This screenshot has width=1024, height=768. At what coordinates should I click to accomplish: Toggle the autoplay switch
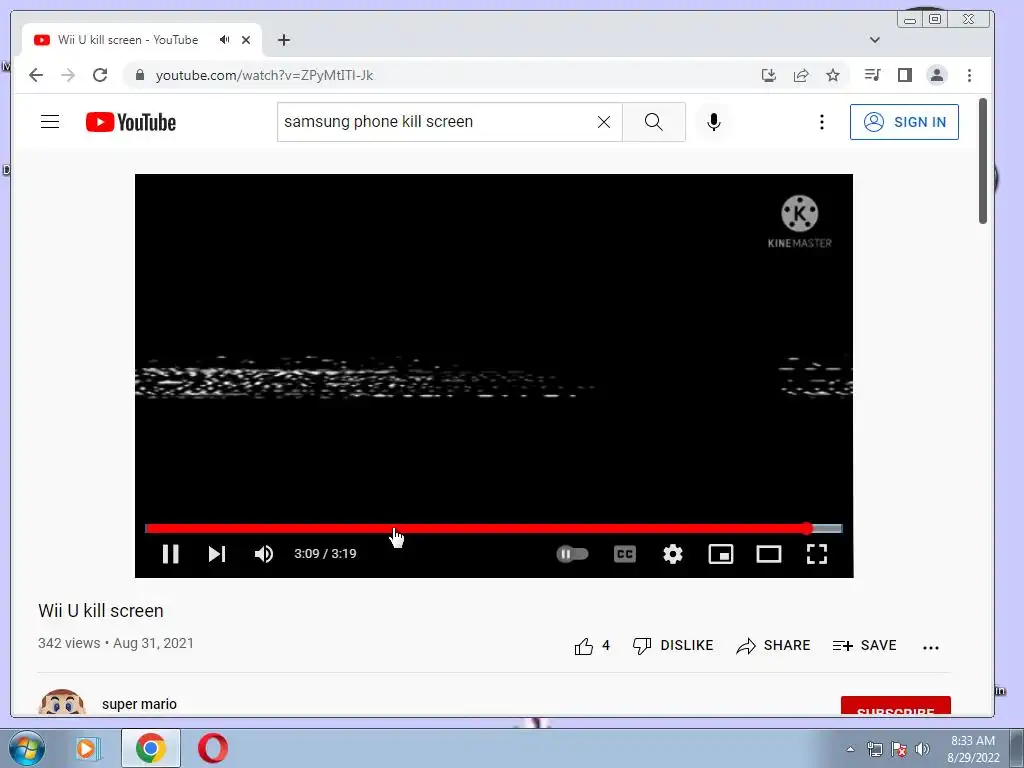click(572, 554)
